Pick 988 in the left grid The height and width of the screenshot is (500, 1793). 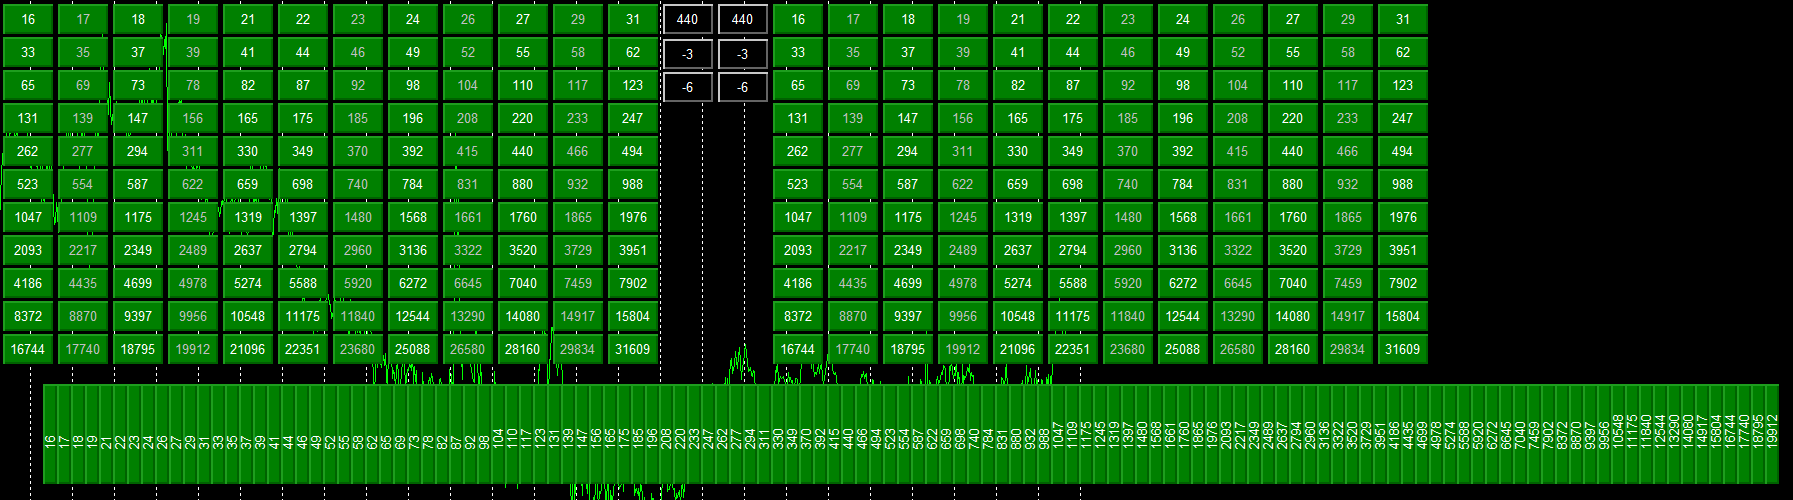coord(633,184)
